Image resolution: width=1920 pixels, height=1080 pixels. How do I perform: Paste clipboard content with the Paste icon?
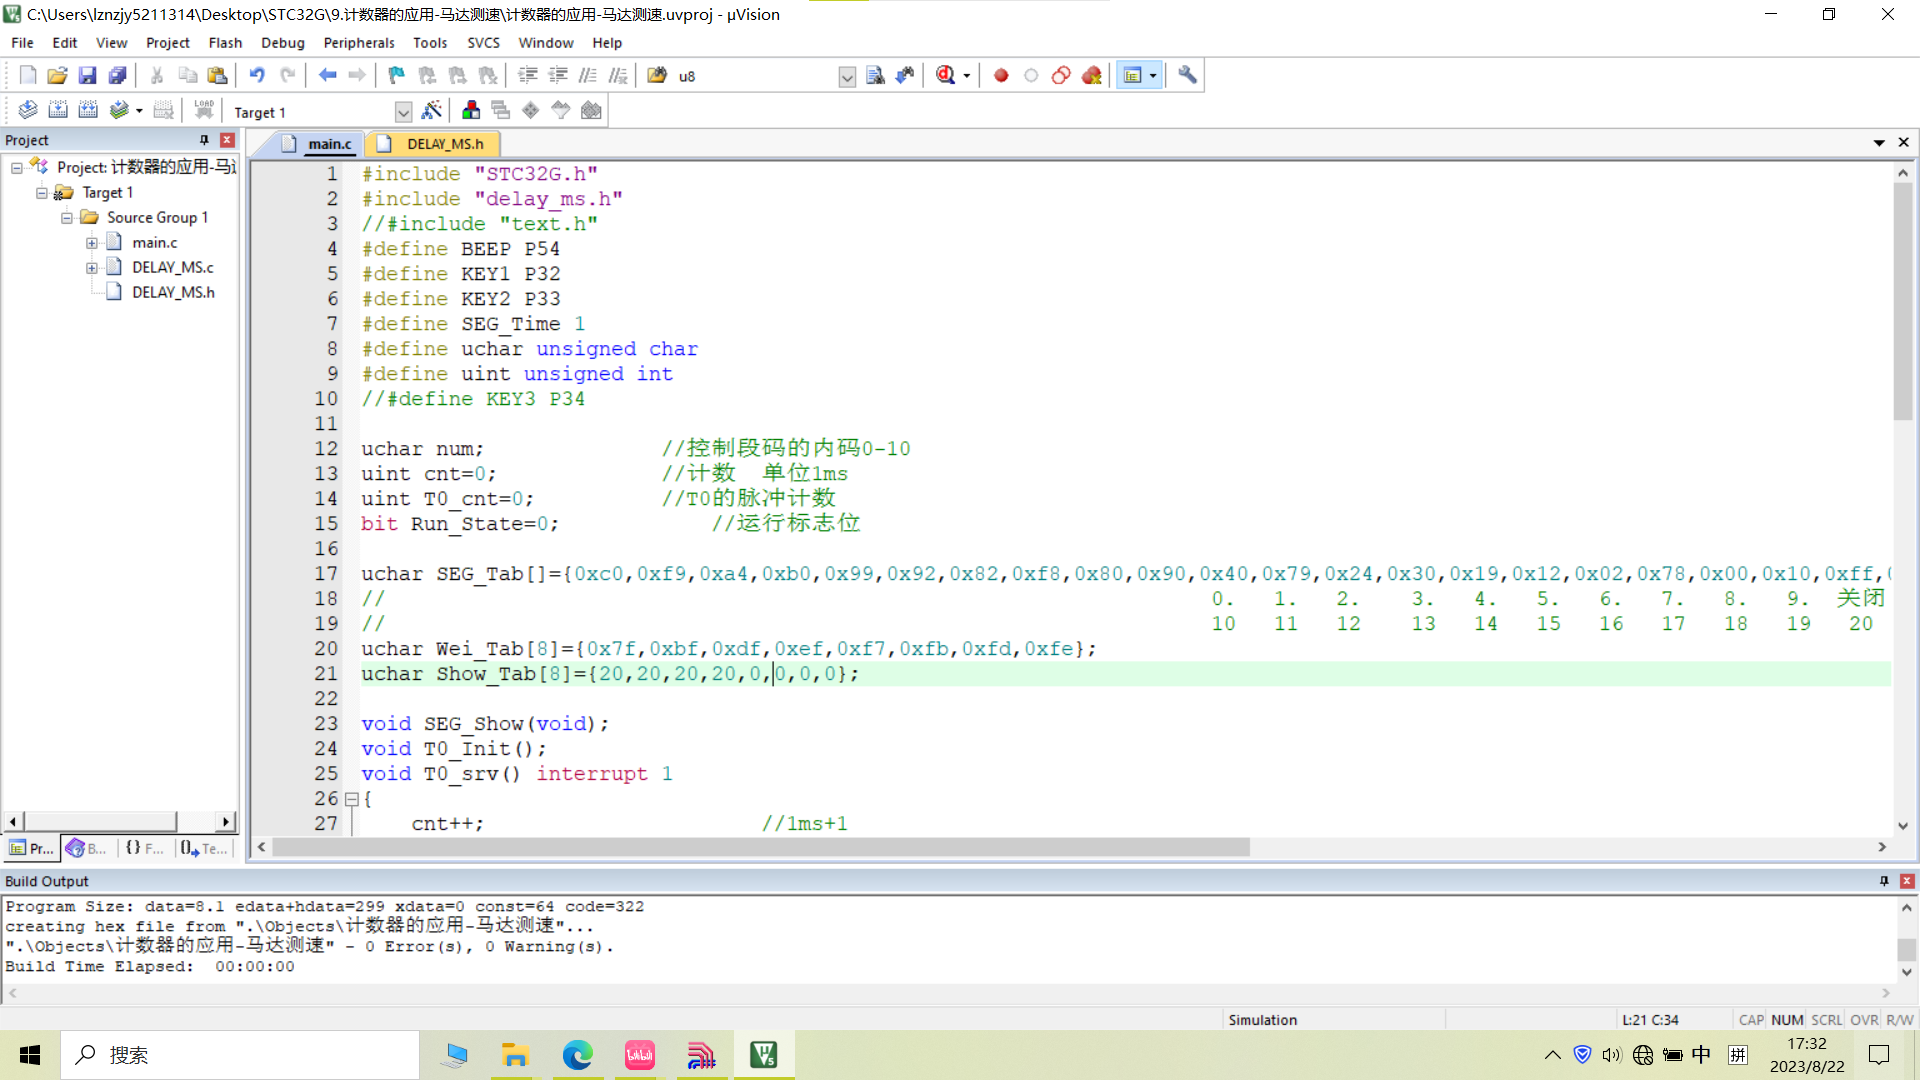click(217, 75)
